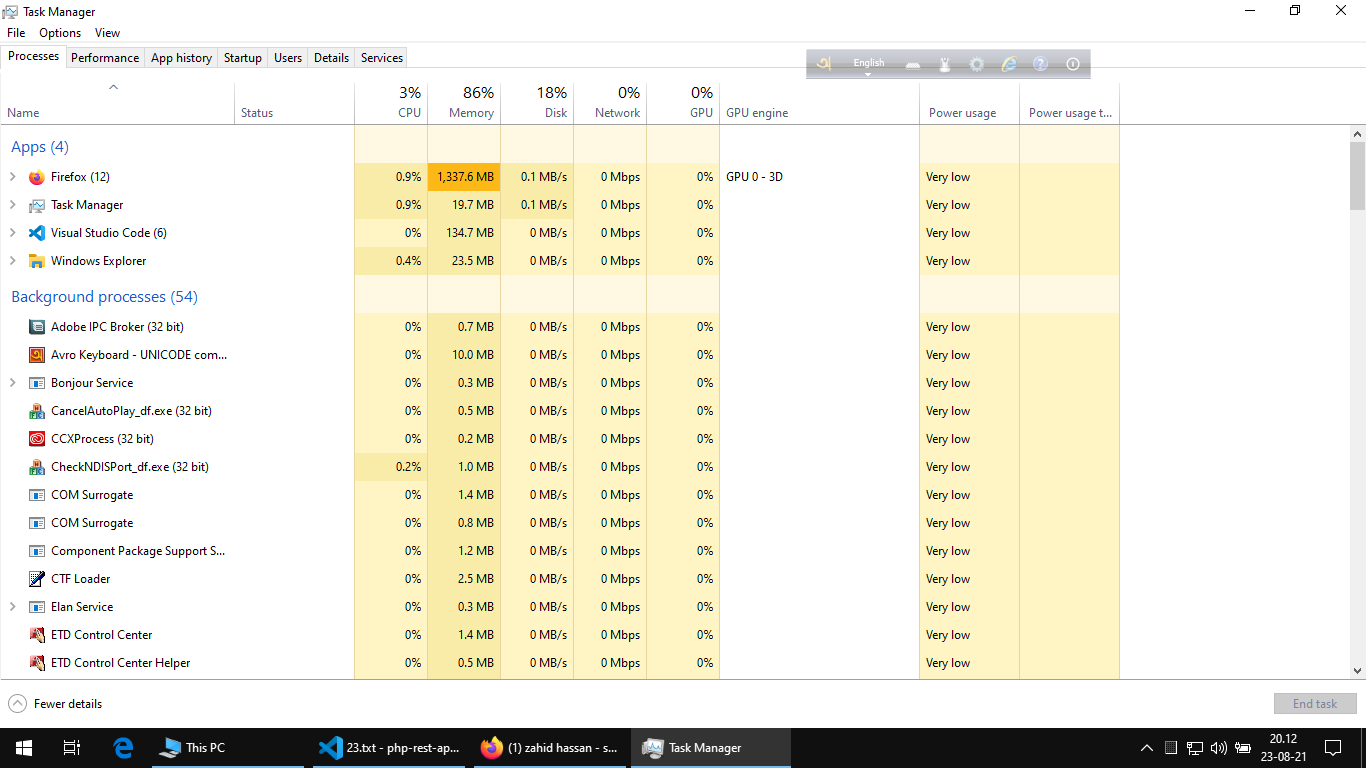Screen dimensions: 1366x768
Task: Expand the Bonjour Service entry
Action: 13,383
